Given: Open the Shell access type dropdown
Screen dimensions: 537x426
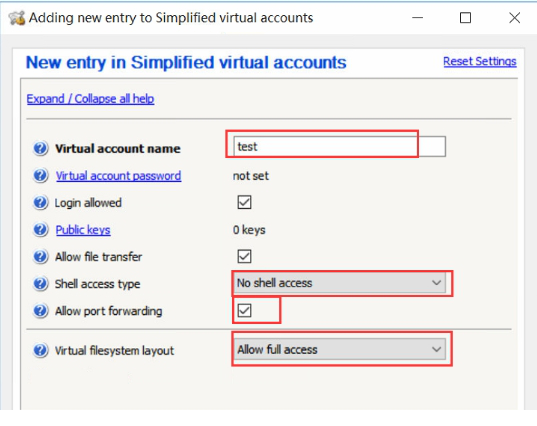Looking at the screenshot, I should tap(340, 283).
